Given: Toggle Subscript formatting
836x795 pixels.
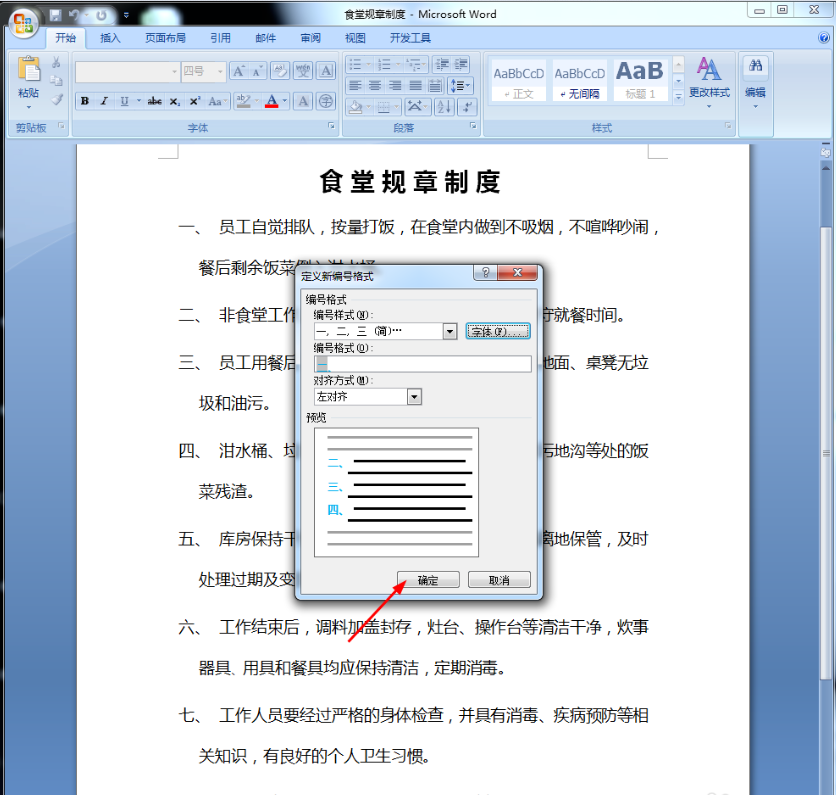Looking at the screenshot, I should pos(174,101).
